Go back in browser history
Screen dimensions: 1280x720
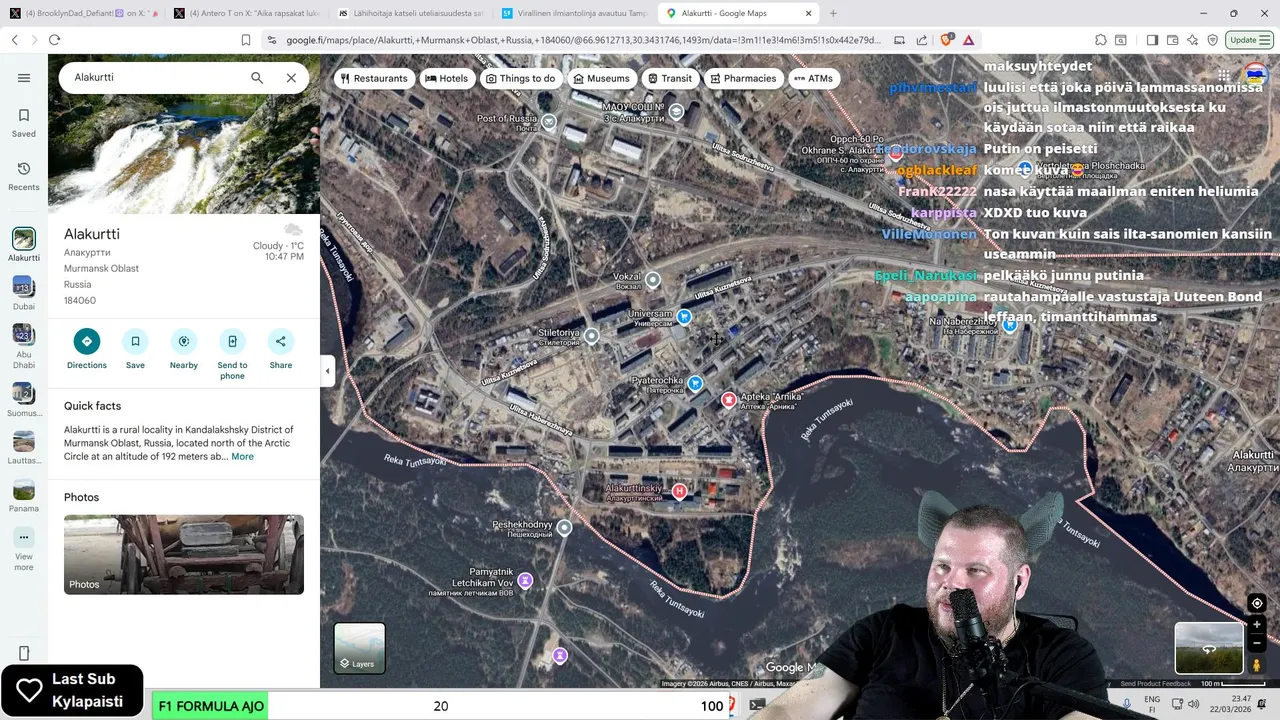(14, 40)
